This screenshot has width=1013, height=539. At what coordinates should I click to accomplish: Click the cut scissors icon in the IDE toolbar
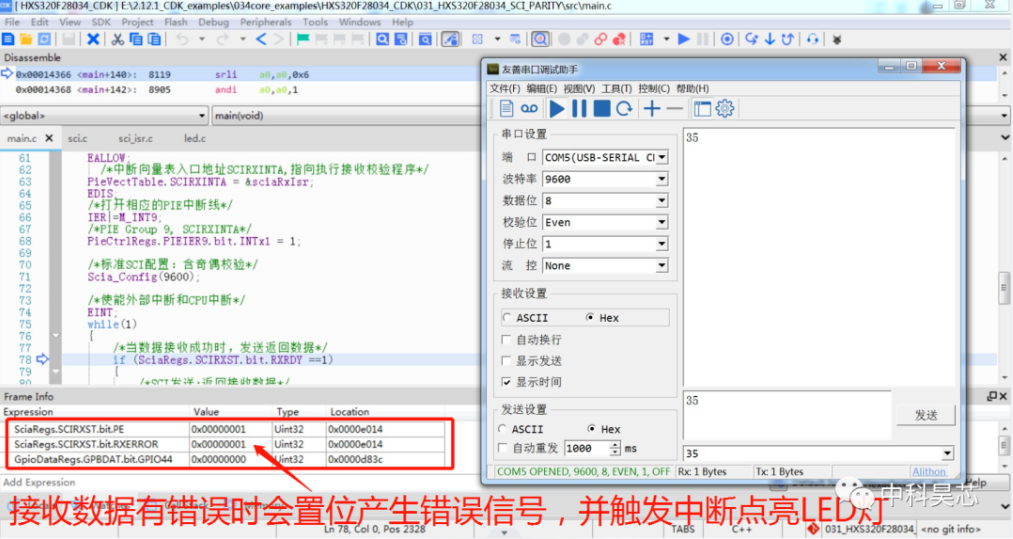point(117,39)
